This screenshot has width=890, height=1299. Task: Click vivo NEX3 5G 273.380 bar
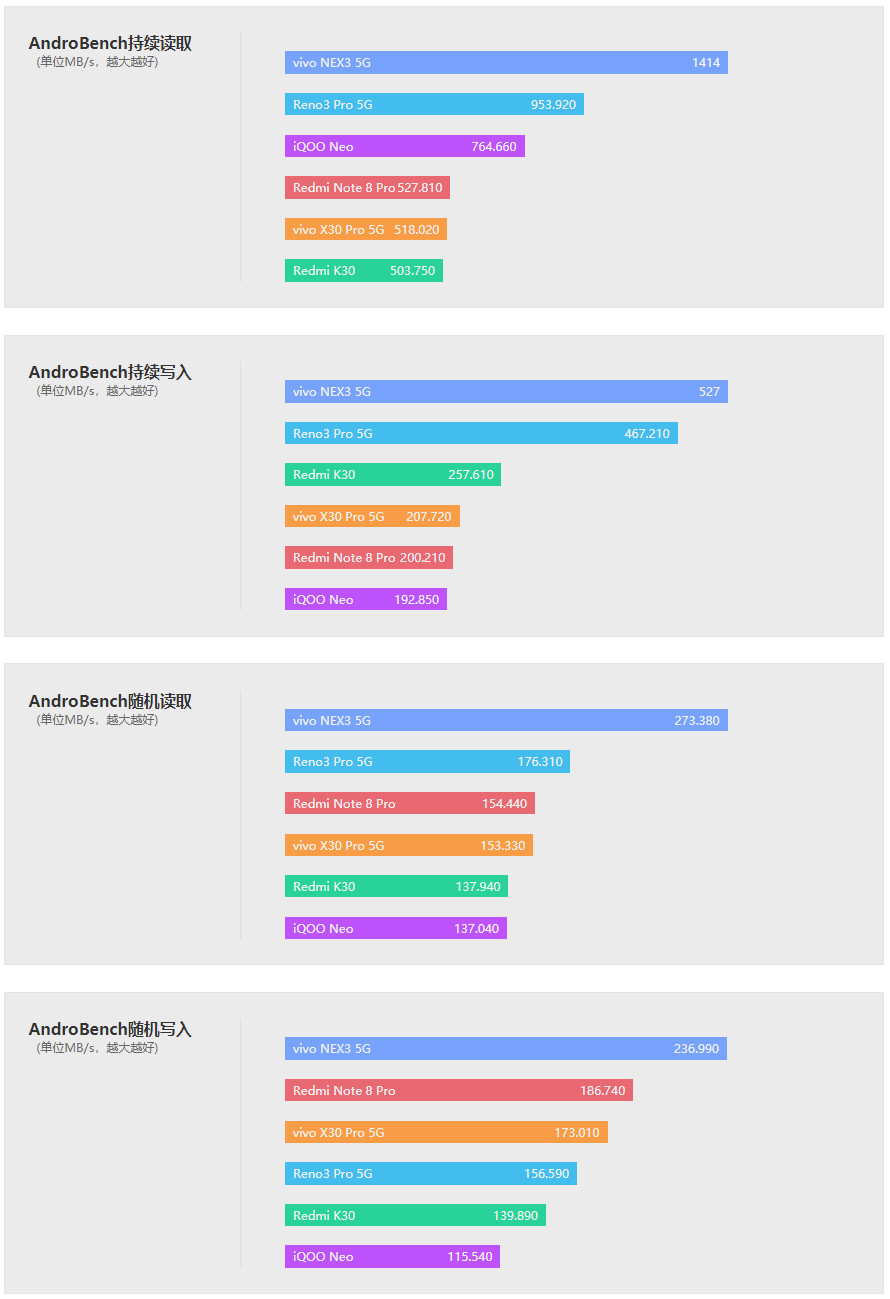506,720
